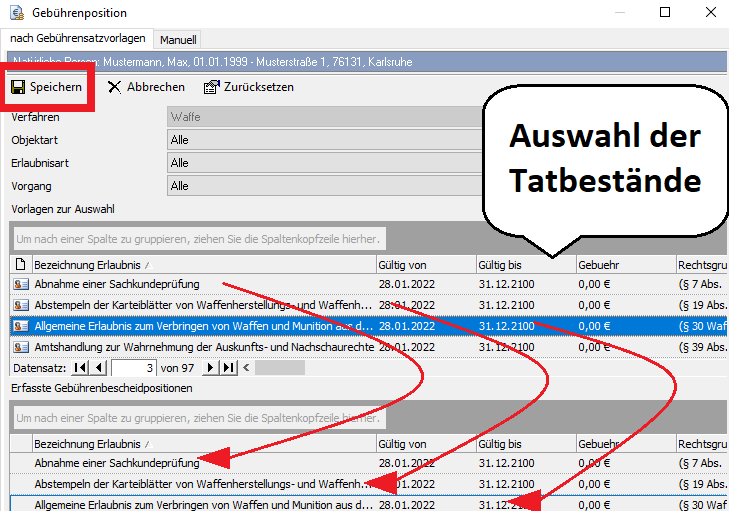Viewport: 729px width, 511px height.
Task: Select the nach Gebührensatzvorlagen tab
Action: [x=77, y=38]
